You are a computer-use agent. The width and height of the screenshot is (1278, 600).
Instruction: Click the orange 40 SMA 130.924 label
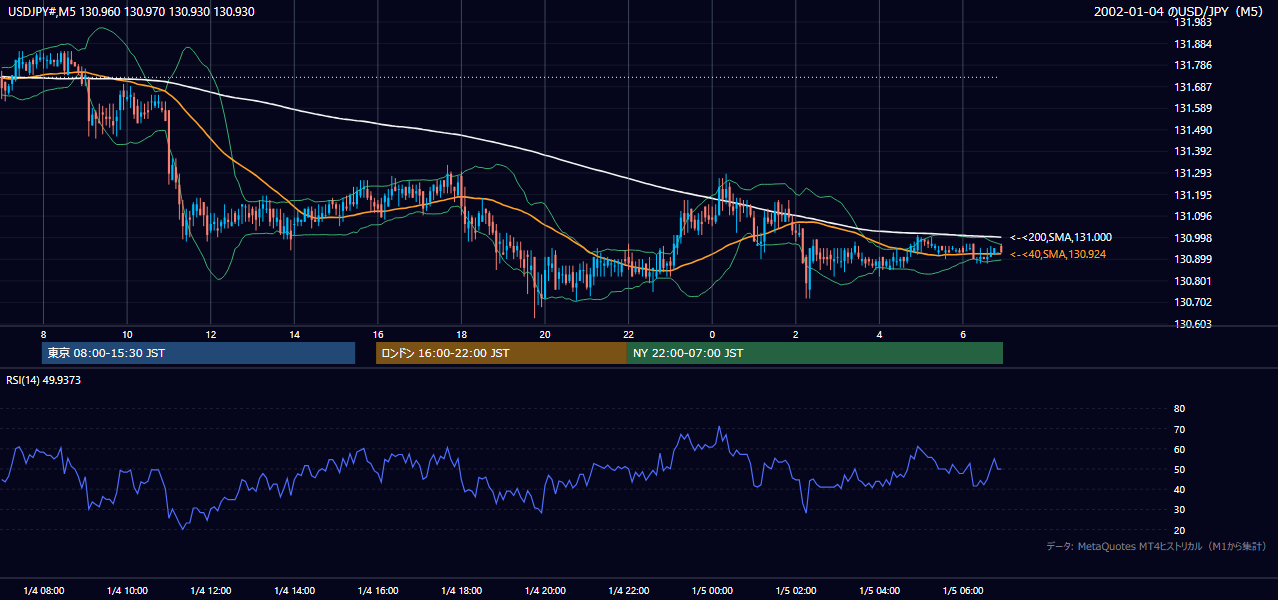click(1059, 255)
